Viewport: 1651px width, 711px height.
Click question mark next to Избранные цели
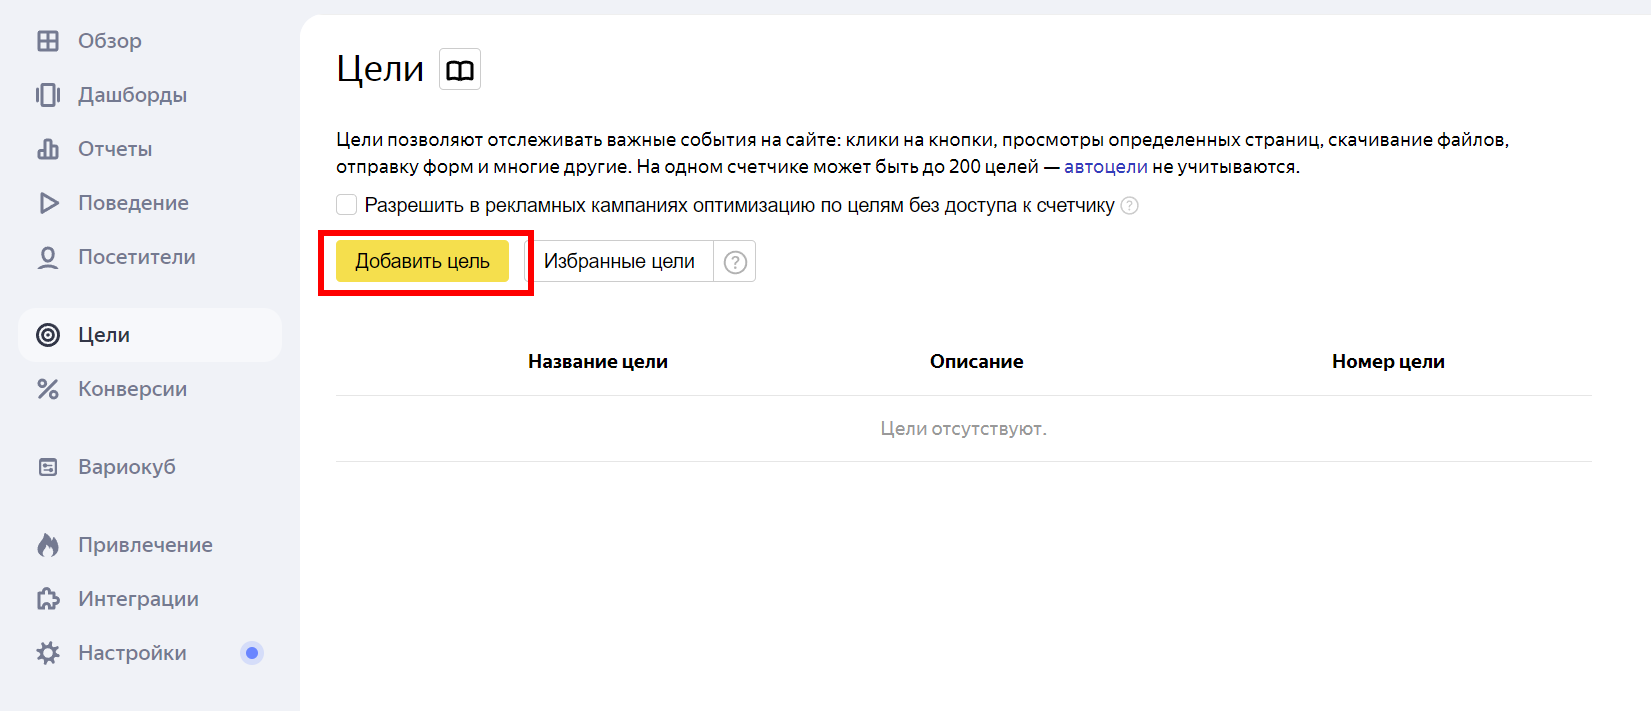pos(735,262)
